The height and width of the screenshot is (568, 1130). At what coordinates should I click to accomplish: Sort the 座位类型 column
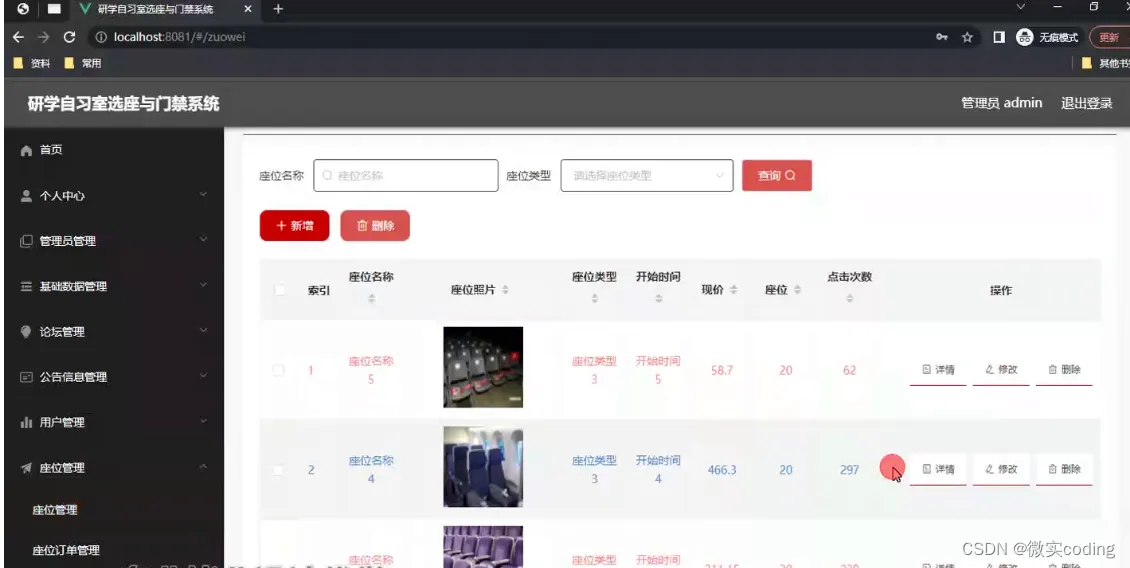point(595,298)
